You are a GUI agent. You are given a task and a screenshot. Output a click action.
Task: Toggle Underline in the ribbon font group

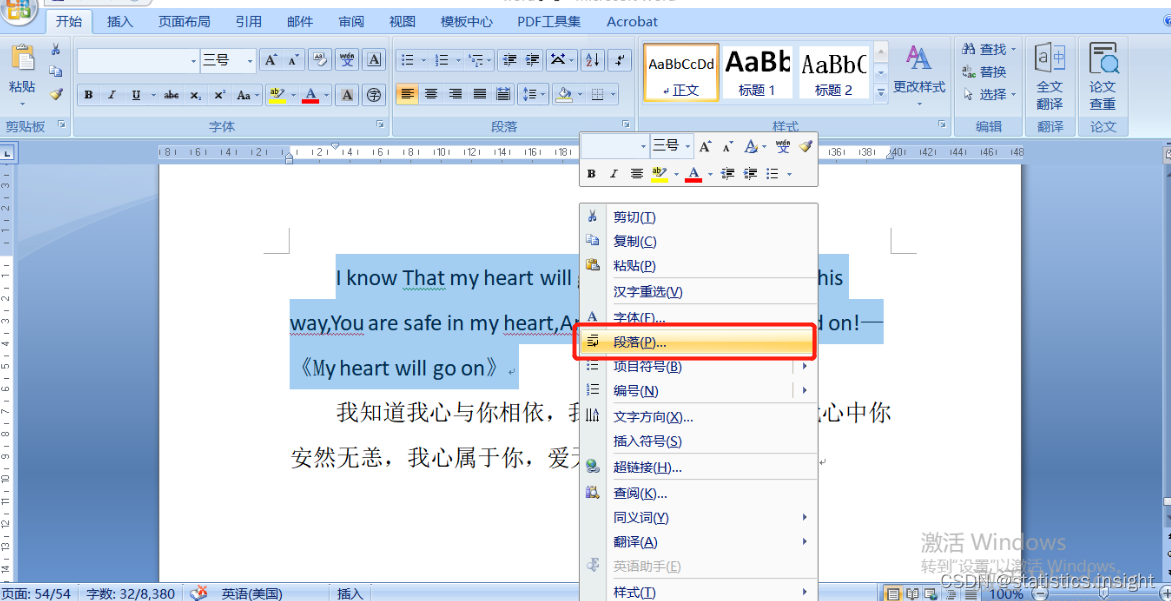pos(135,95)
